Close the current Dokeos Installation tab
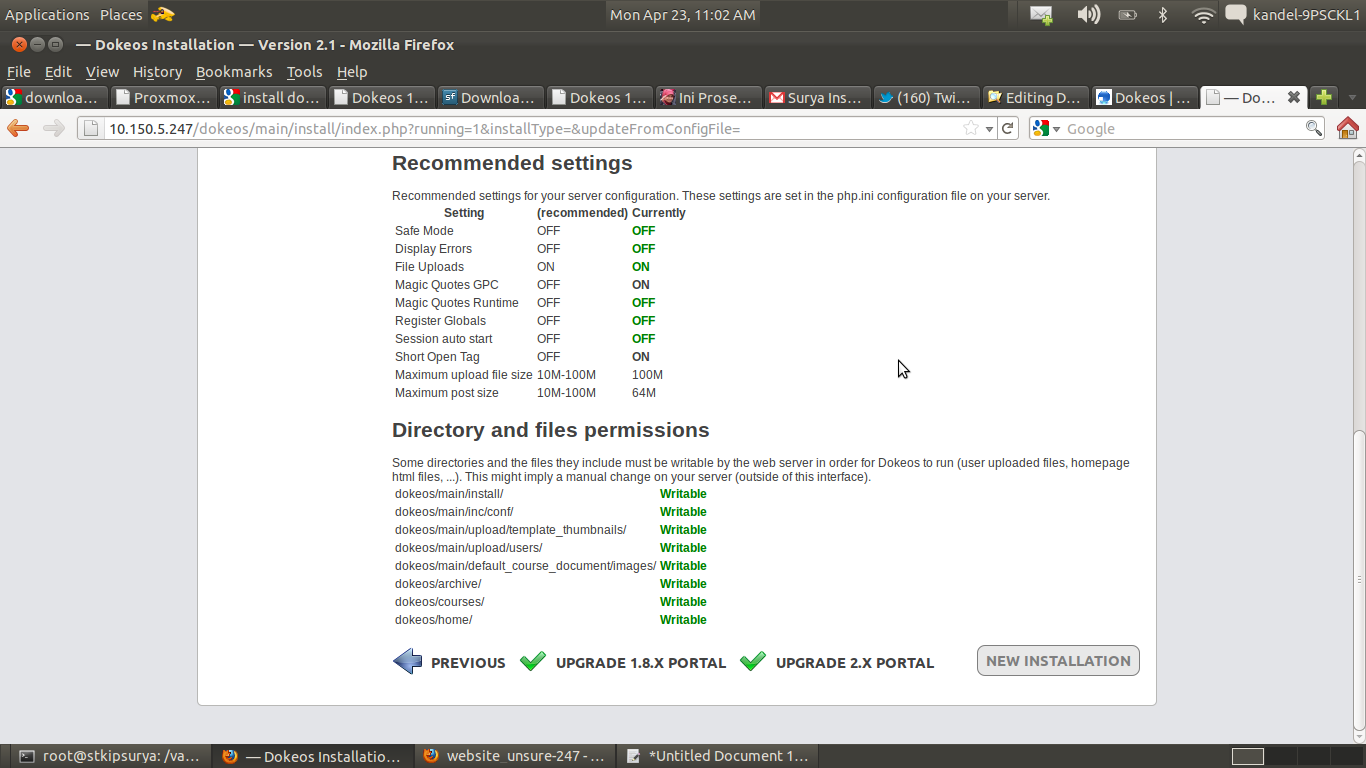Screen dimensions: 1366x768 (1293, 97)
